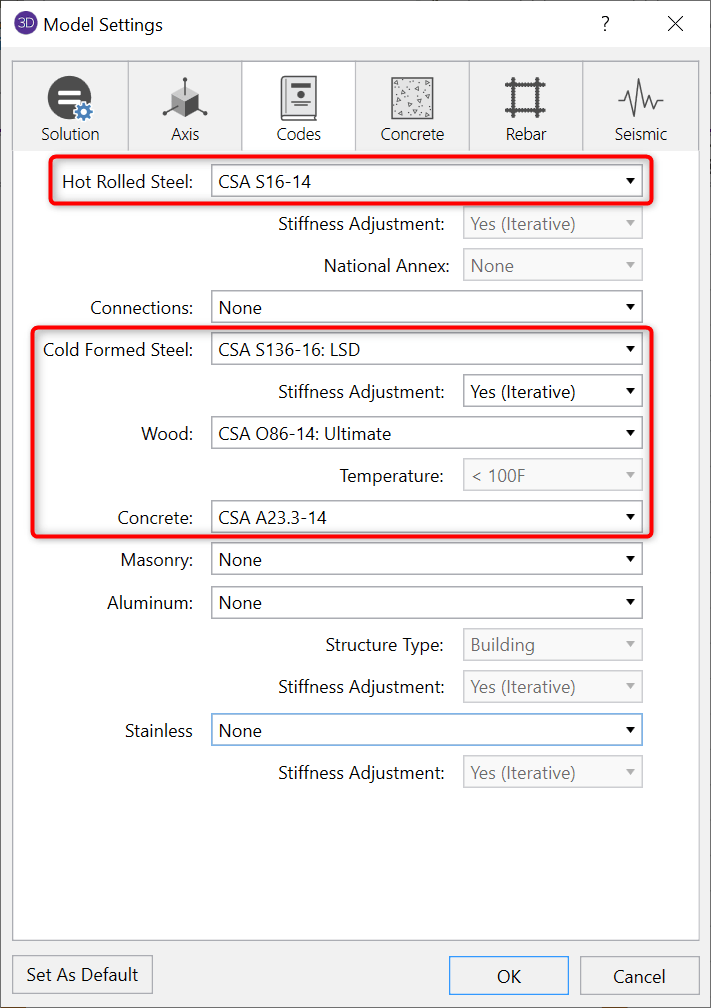Open the Concrete settings tab icon

point(412,100)
